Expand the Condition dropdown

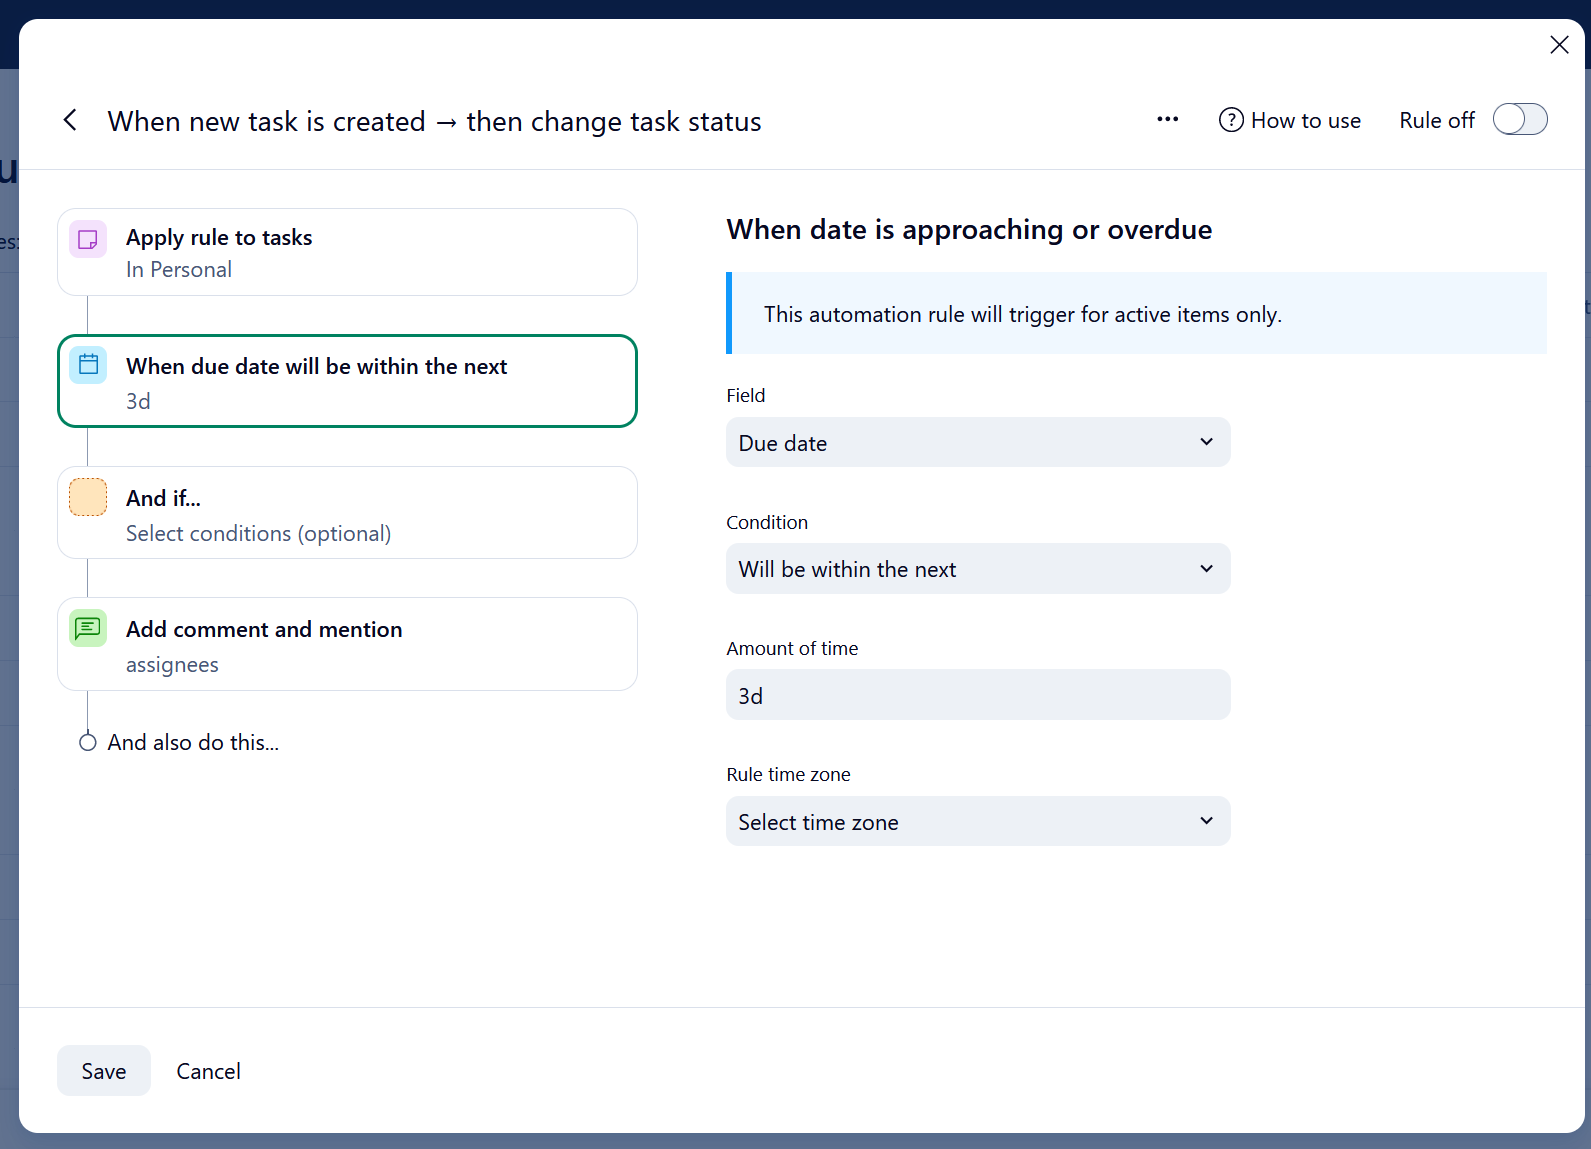(977, 569)
